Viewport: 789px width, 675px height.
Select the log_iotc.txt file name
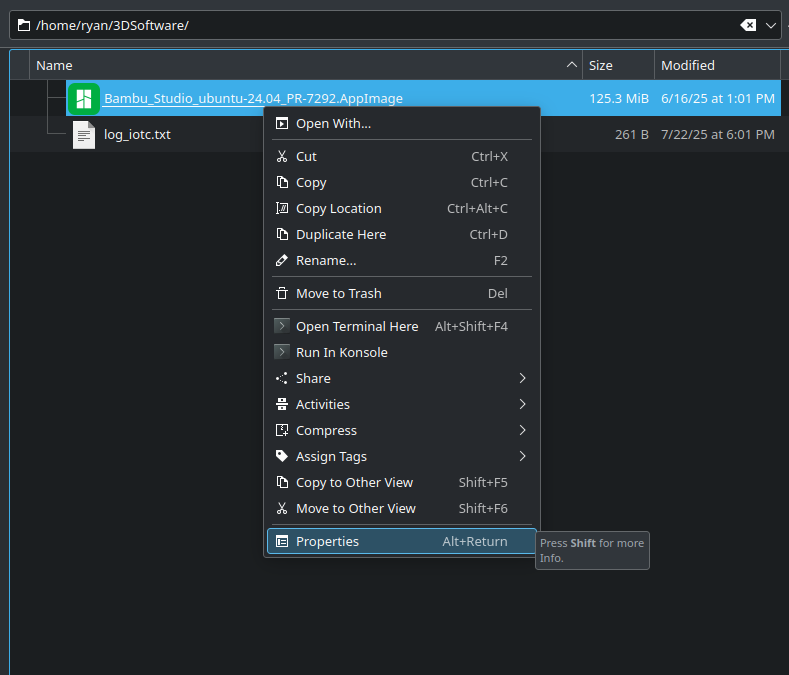click(137, 135)
